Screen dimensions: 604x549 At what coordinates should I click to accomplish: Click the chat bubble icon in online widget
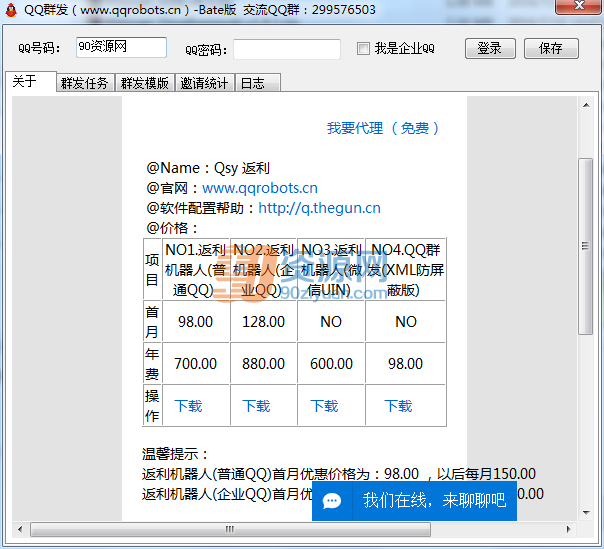[x=332, y=501]
